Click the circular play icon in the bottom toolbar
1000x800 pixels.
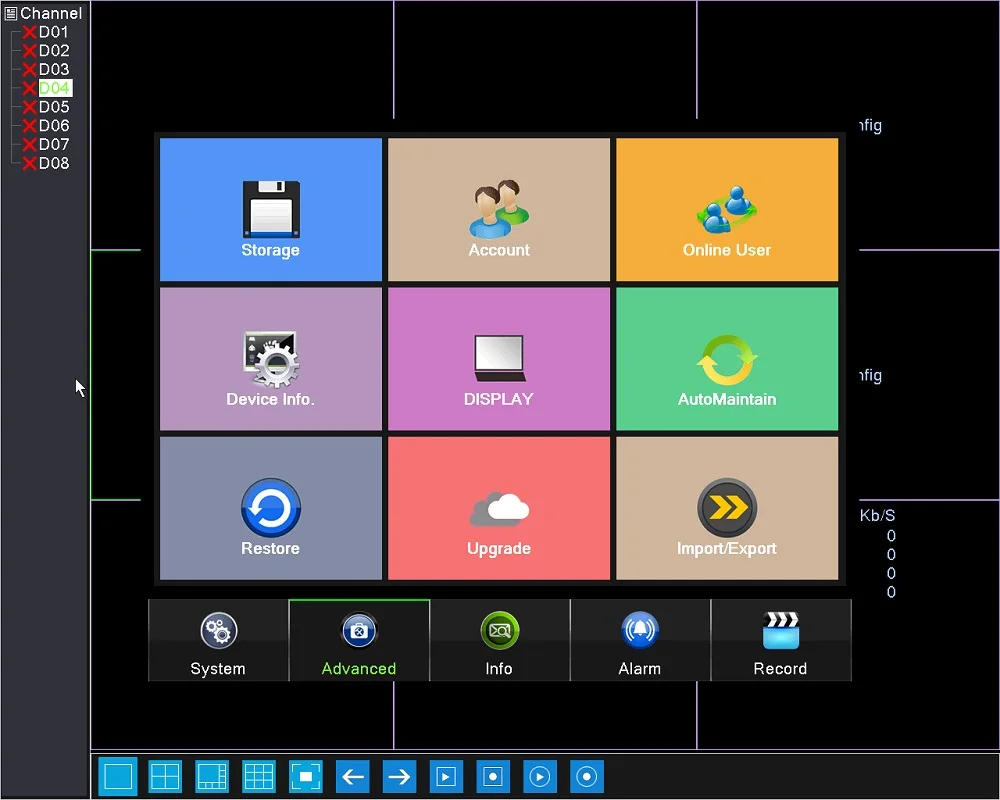coord(540,776)
